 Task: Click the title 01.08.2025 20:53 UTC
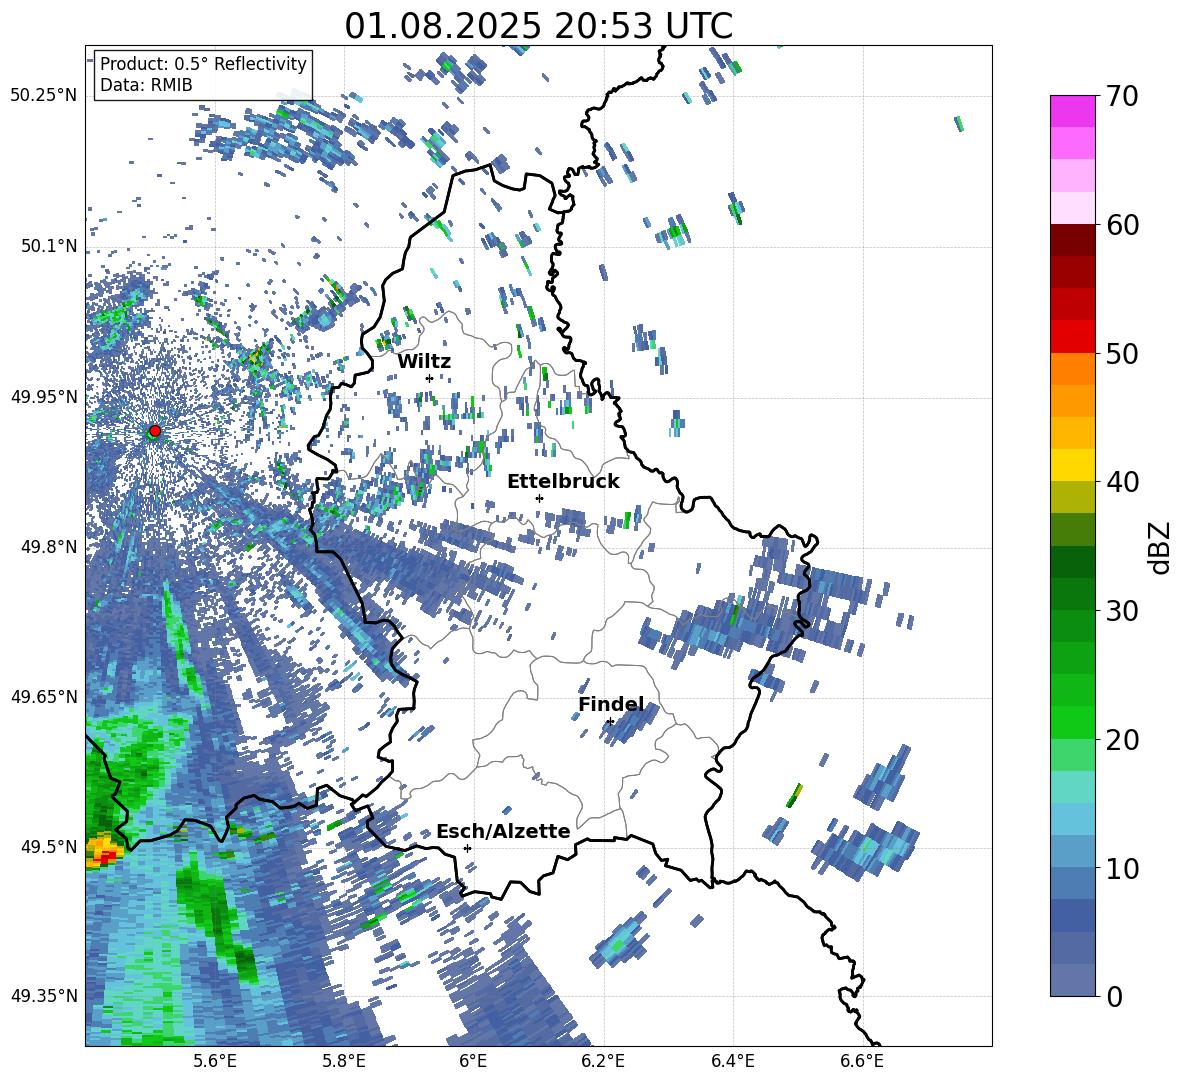(x=538, y=26)
